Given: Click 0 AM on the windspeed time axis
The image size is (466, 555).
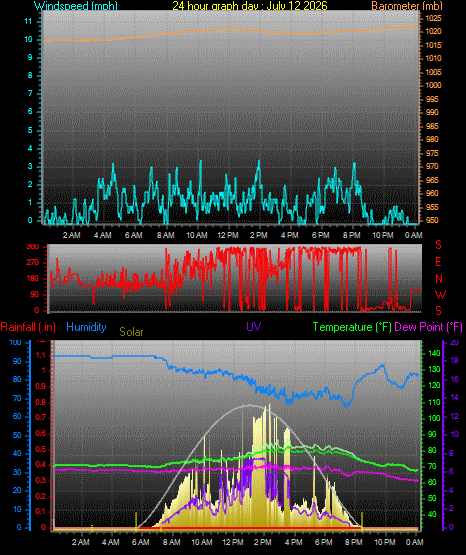Looking at the screenshot, I should pos(413,235).
